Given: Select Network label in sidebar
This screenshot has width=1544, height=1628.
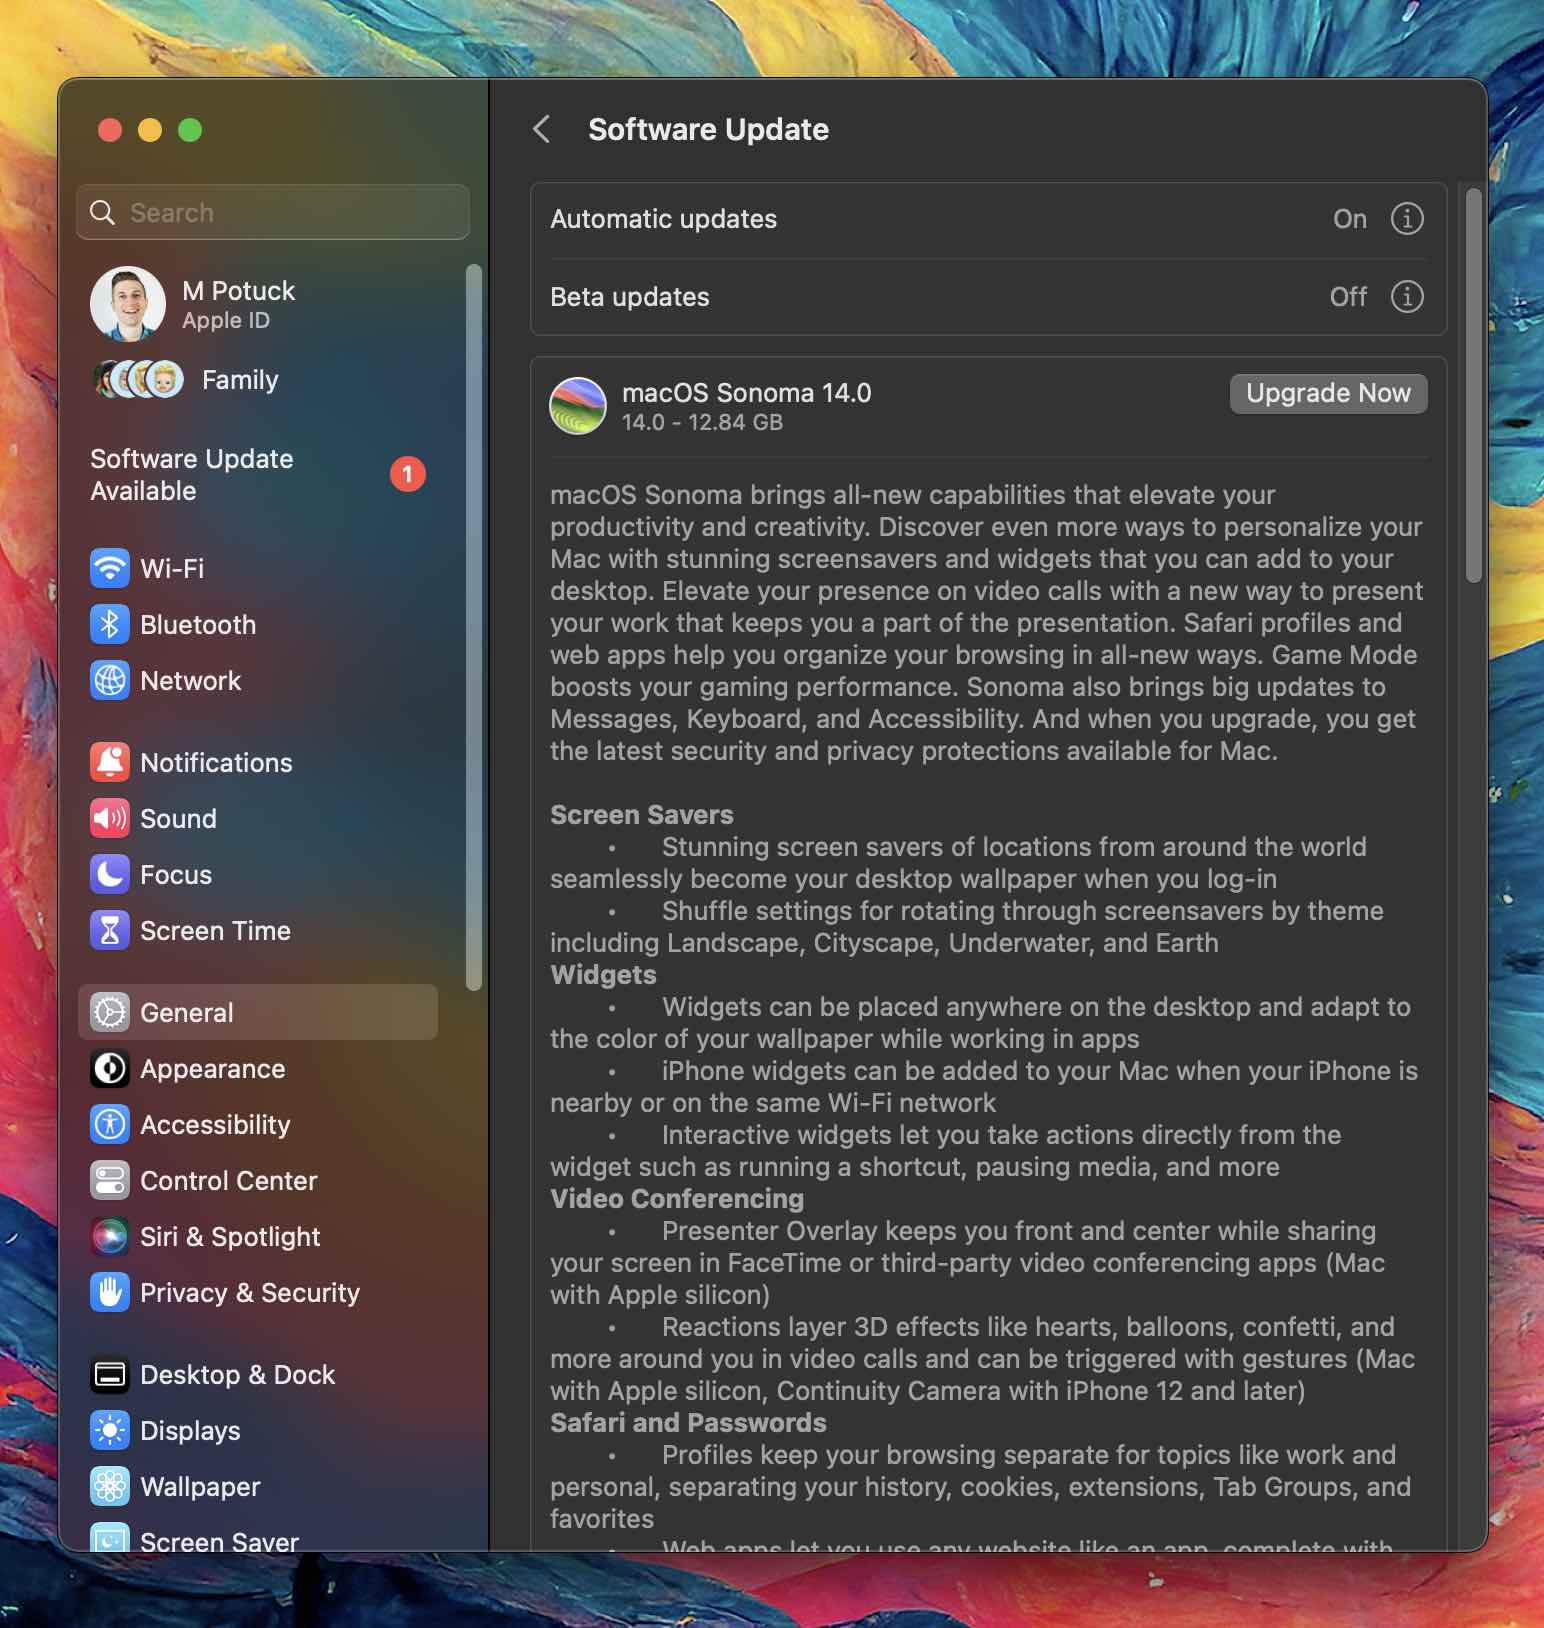Looking at the screenshot, I should click(x=191, y=680).
